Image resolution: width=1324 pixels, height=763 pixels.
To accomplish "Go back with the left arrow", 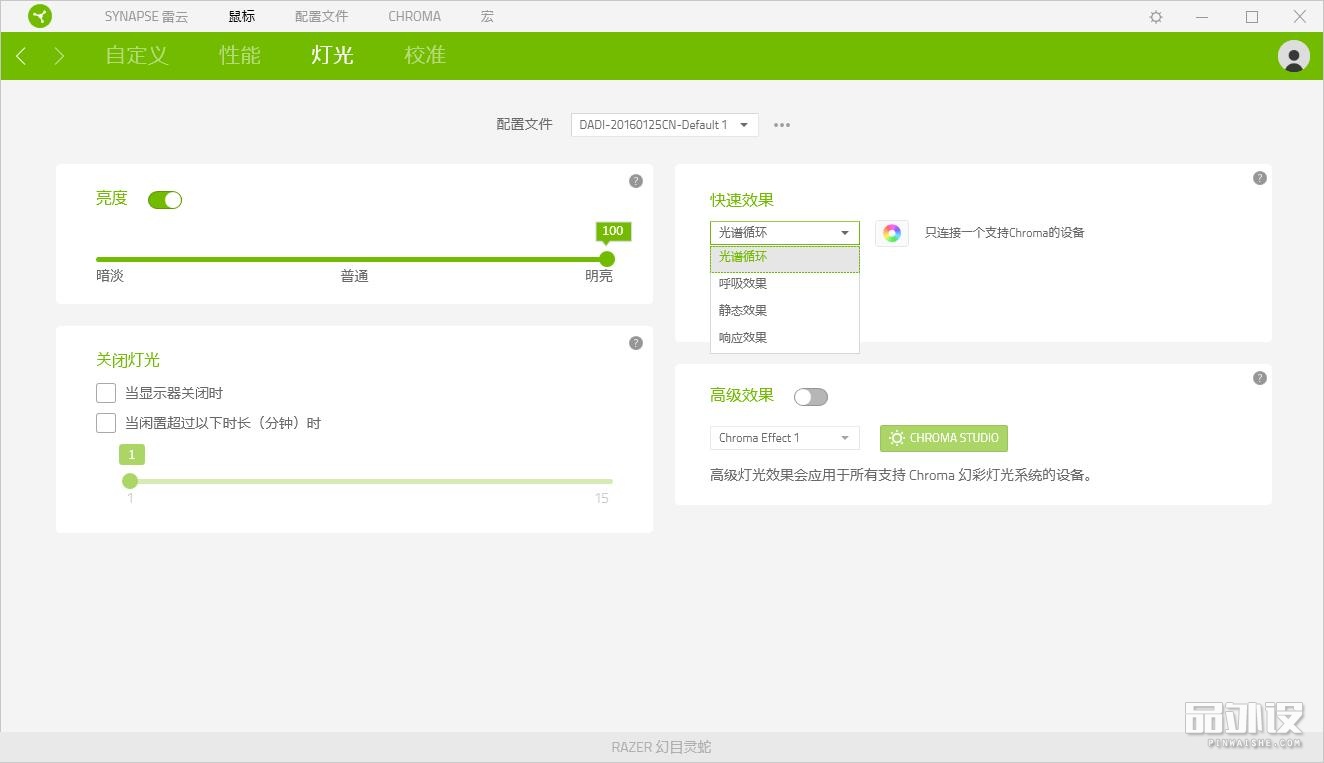I will click(x=21, y=56).
